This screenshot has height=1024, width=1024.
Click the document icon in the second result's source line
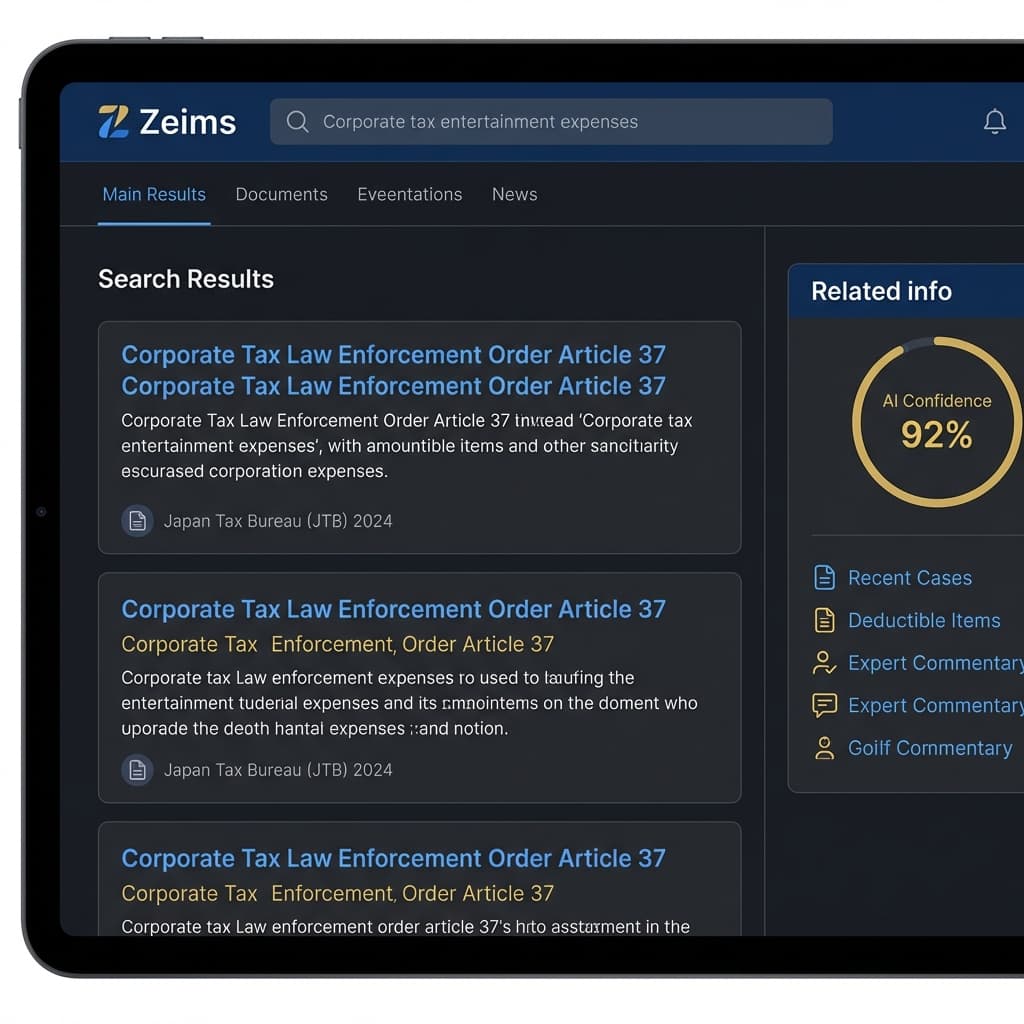click(x=137, y=770)
